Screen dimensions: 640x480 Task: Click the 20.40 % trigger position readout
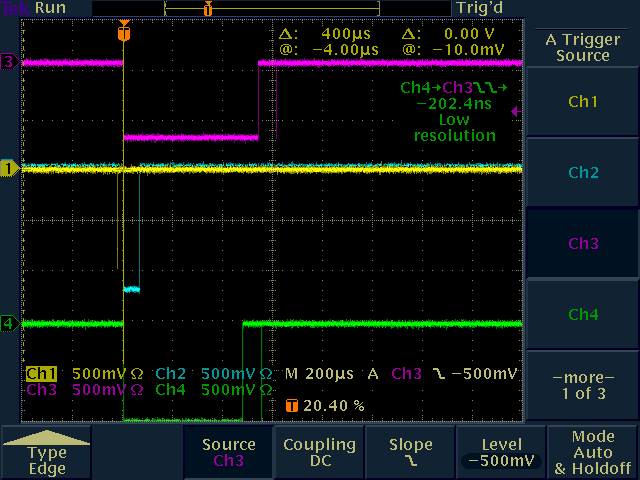(x=334, y=406)
